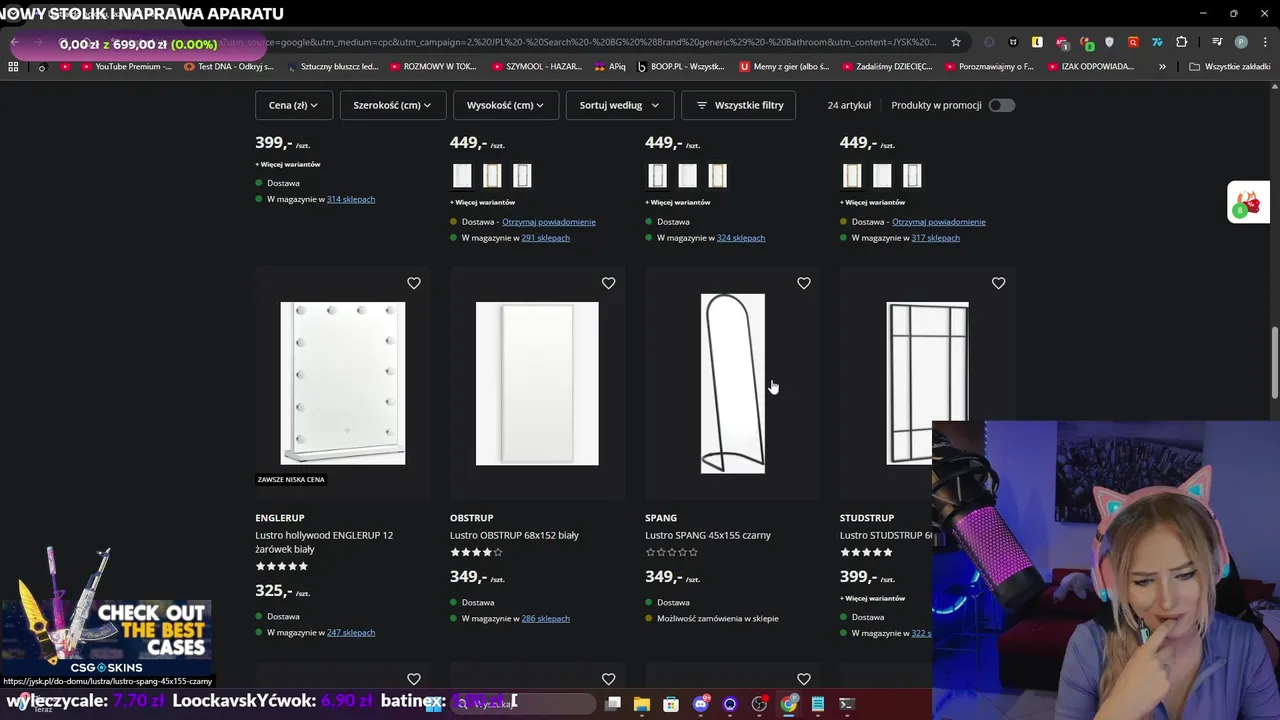Open the 286 sklepach link under OBSTRUP
The width and height of the screenshot is (1280, 720).
[x=545, y=619]
